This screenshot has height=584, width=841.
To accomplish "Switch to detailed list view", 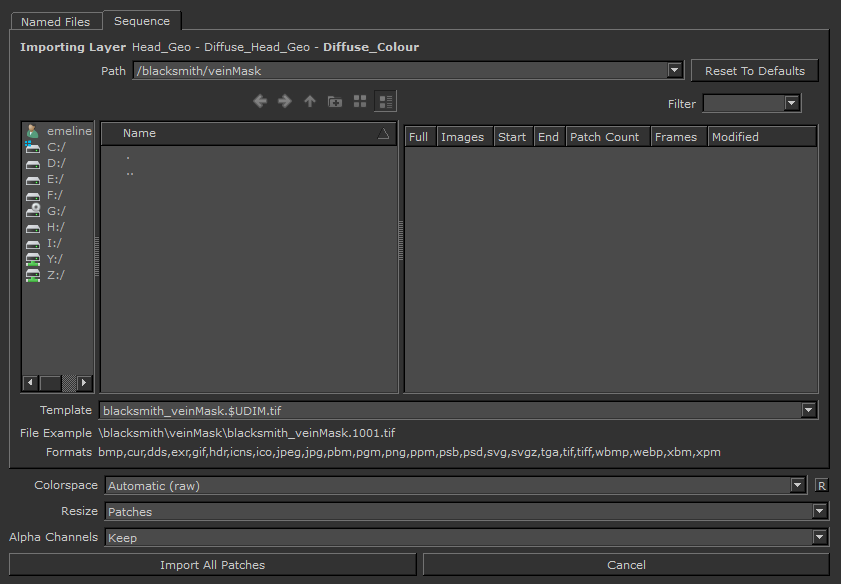I will [x=386, y=101].
